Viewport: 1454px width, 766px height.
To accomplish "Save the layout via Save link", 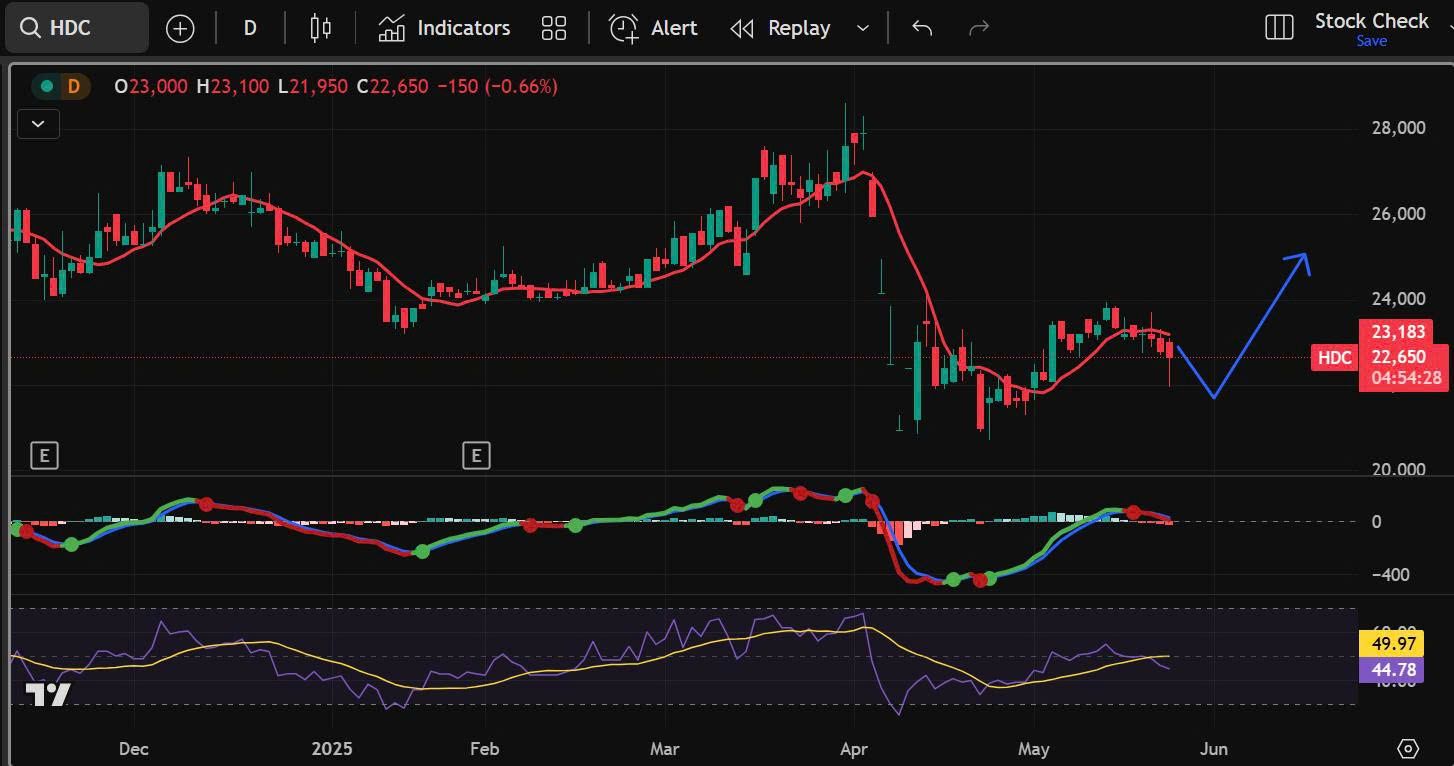I will tap(1371, 41).
